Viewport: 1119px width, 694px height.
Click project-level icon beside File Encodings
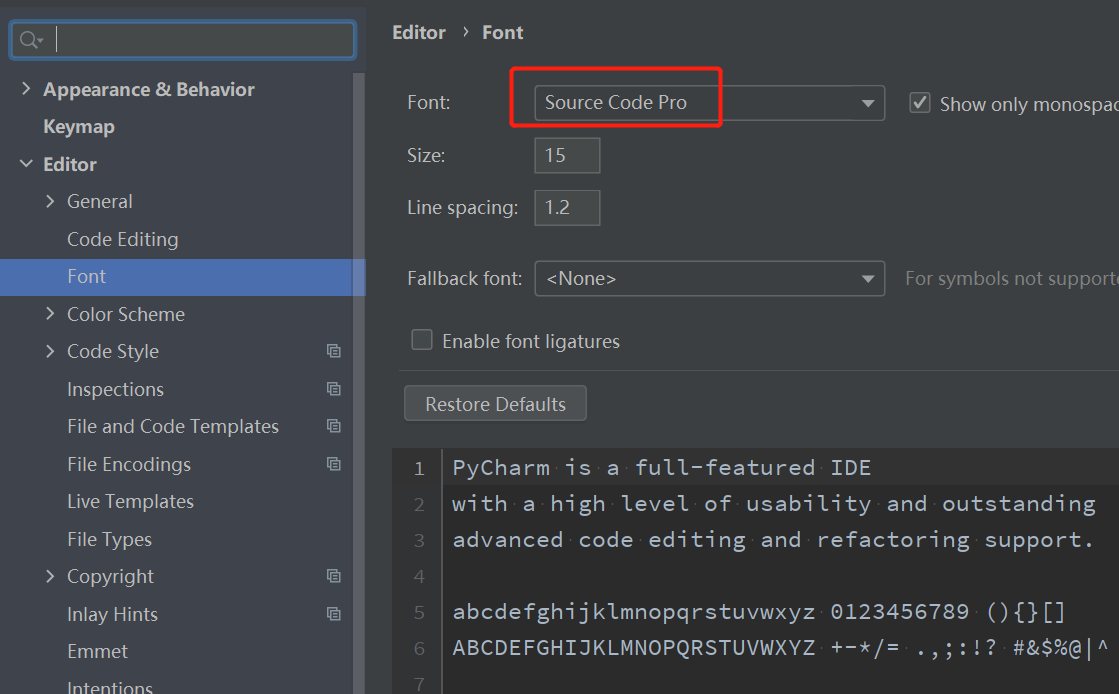(334, 464)
